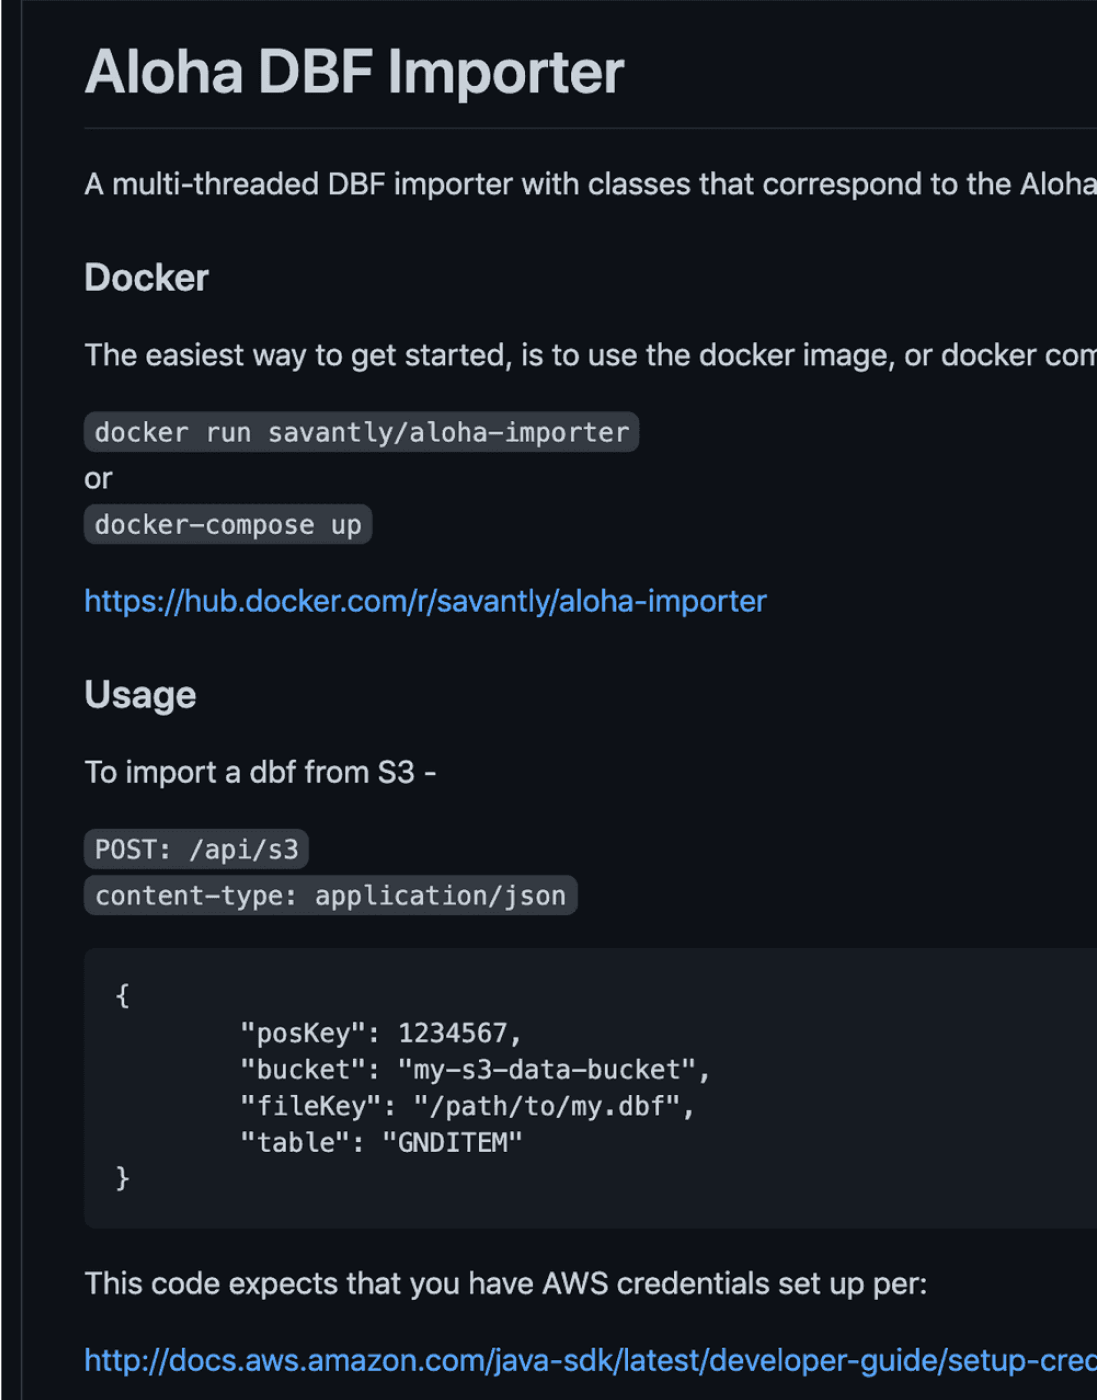Click the word "or" between docker commands
1097x1400 pixels.
[x=98, y=479]
